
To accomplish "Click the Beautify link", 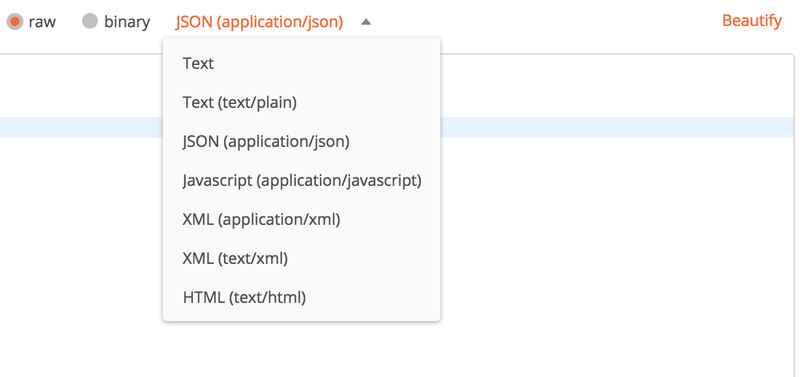I will pyautogui.click(x=752, y=21).
